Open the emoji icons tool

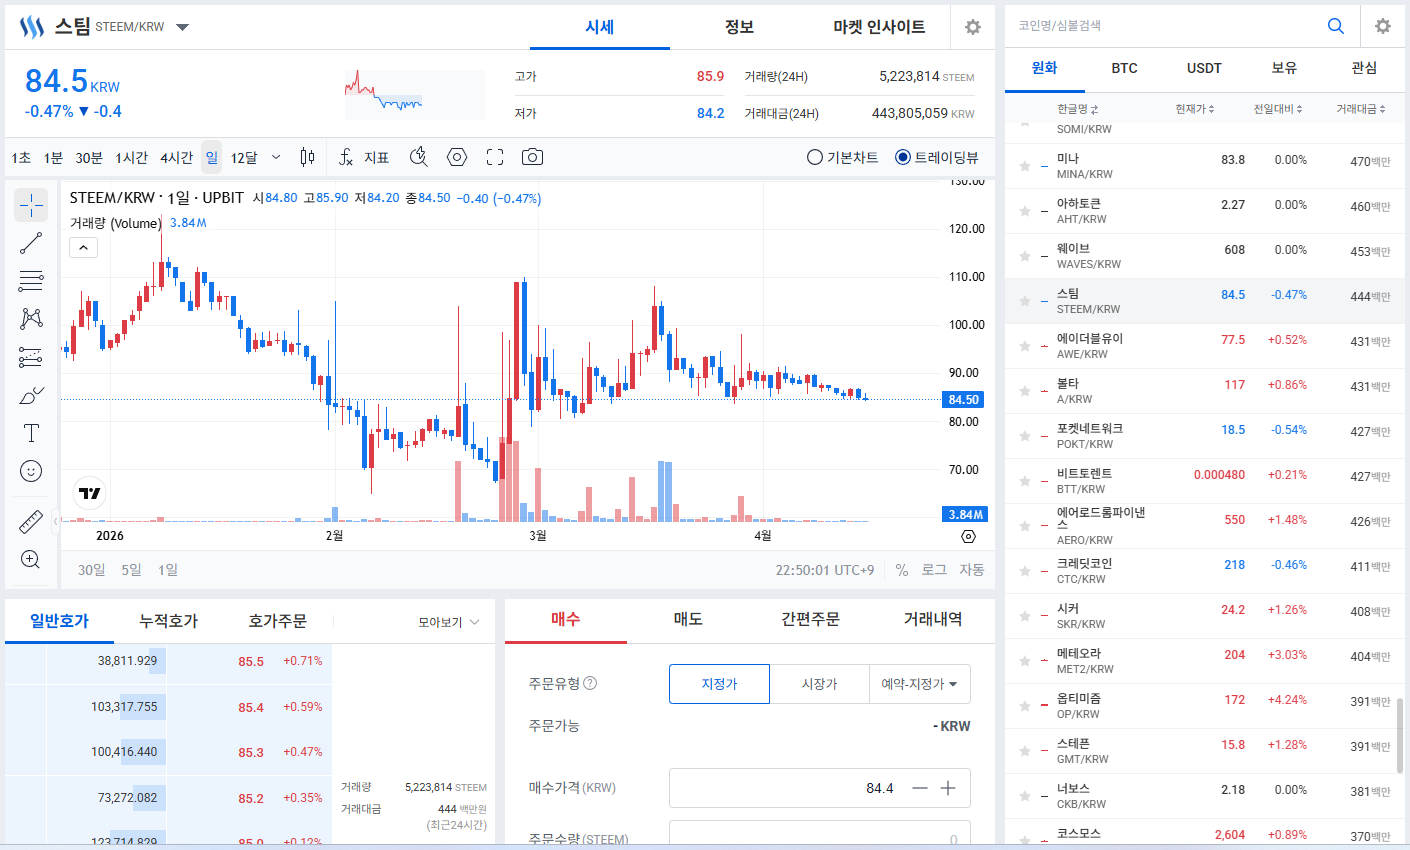point(31,471)
